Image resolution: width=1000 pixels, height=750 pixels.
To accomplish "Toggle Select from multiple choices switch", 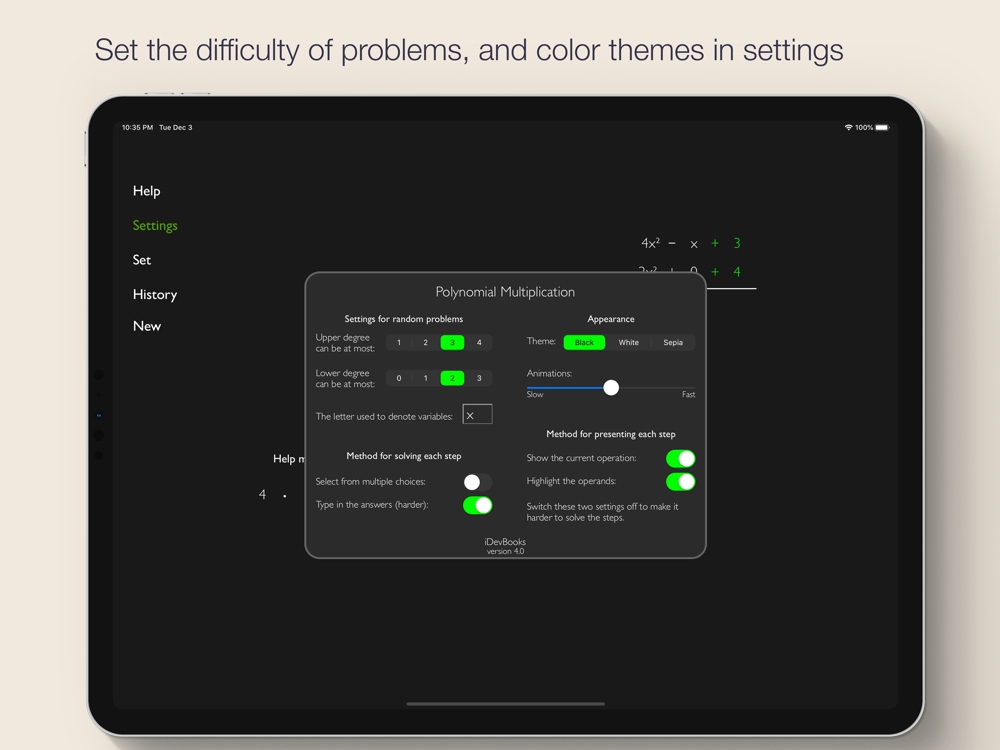I will (478, 482).
